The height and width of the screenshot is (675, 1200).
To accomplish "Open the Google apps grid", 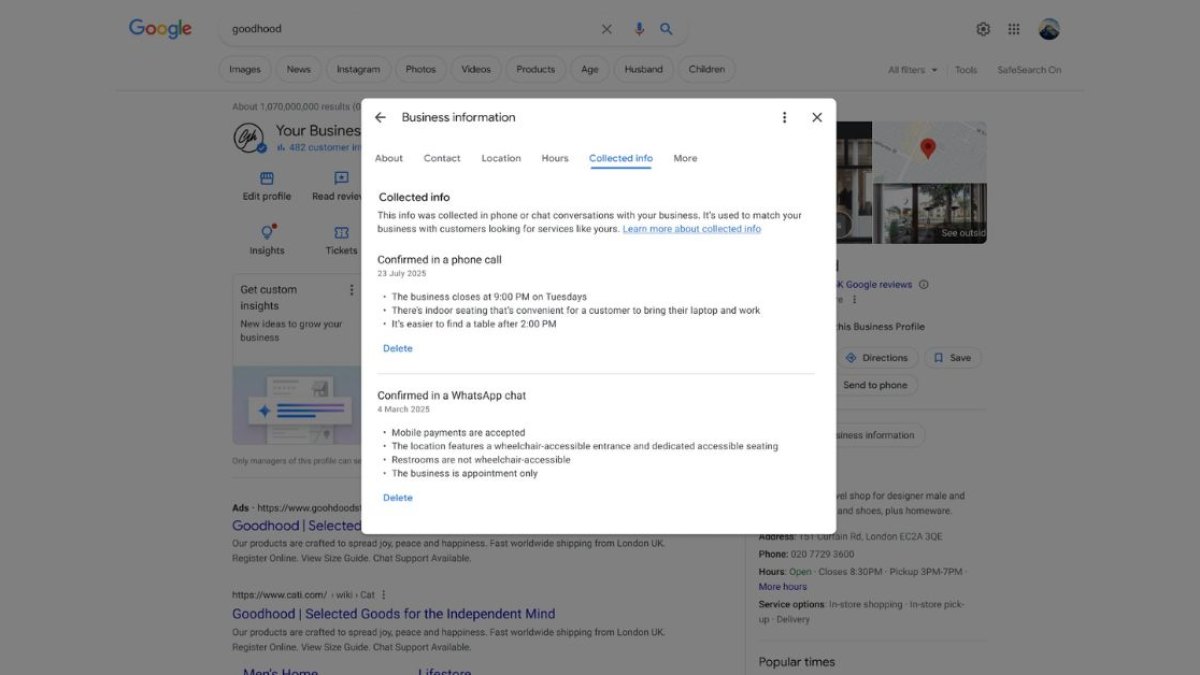I will (x=1014, y=29).
